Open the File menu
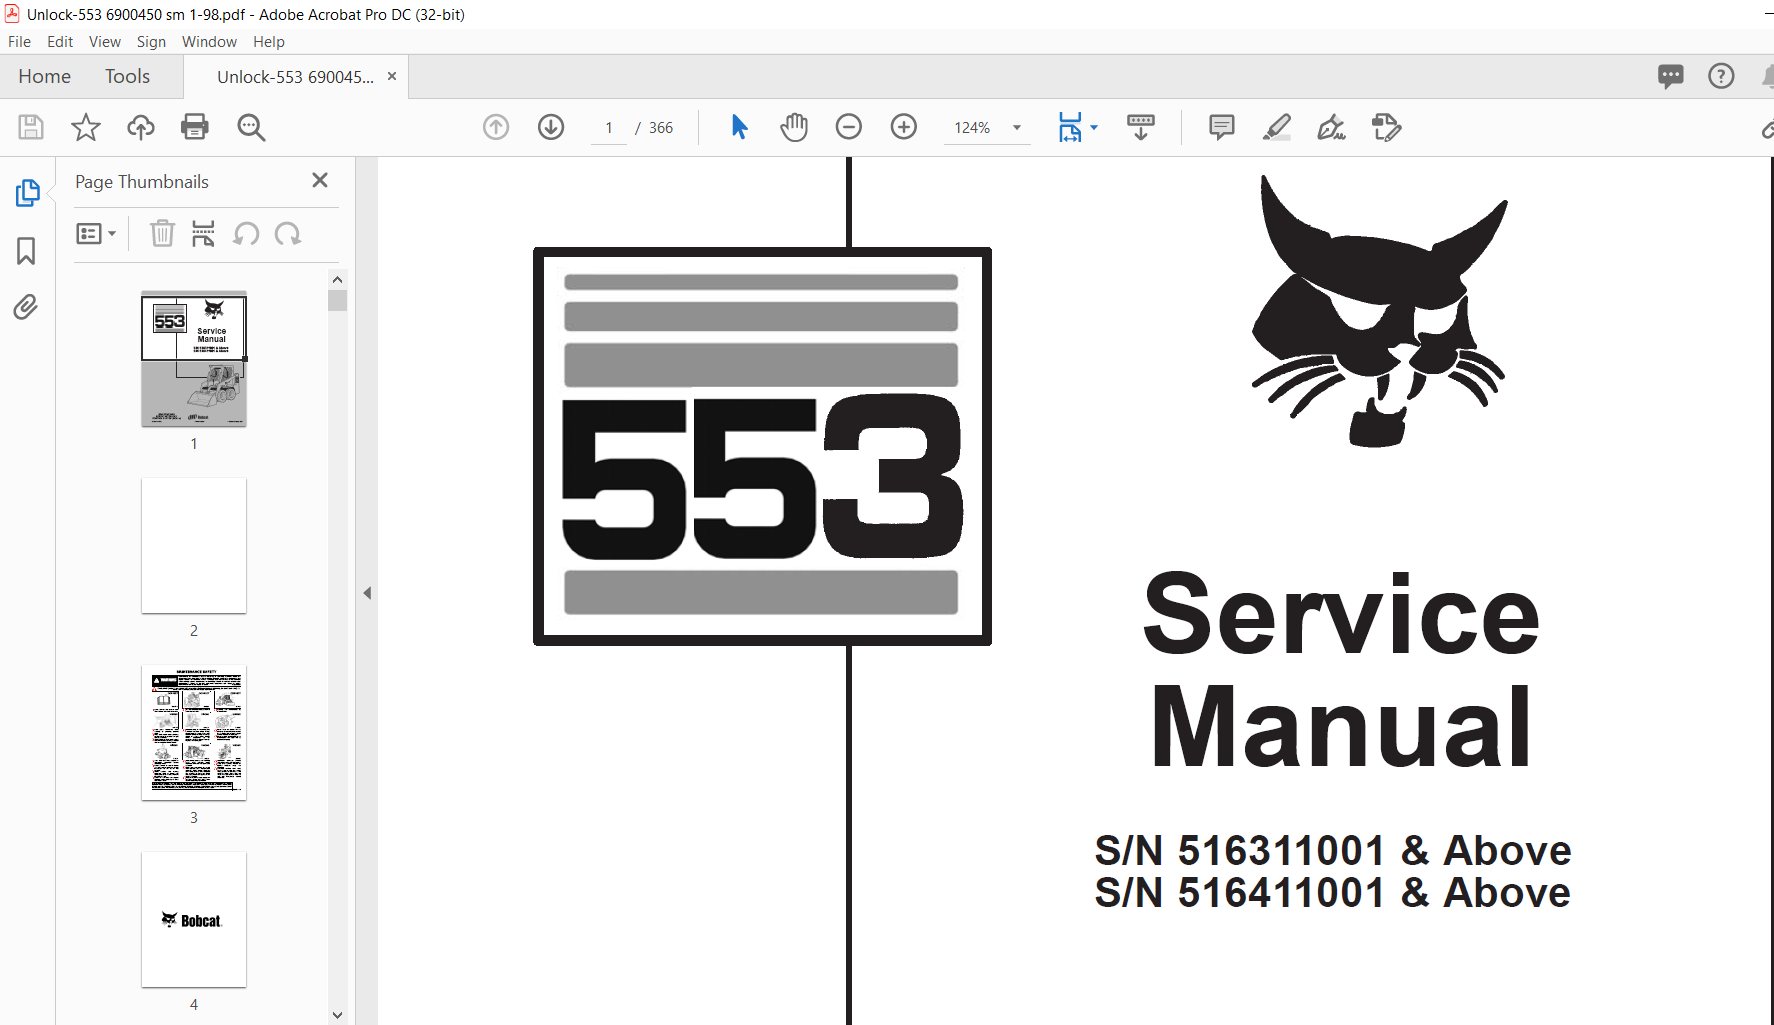Screen dimensions: 1774x1025 (x=19, y=42)
